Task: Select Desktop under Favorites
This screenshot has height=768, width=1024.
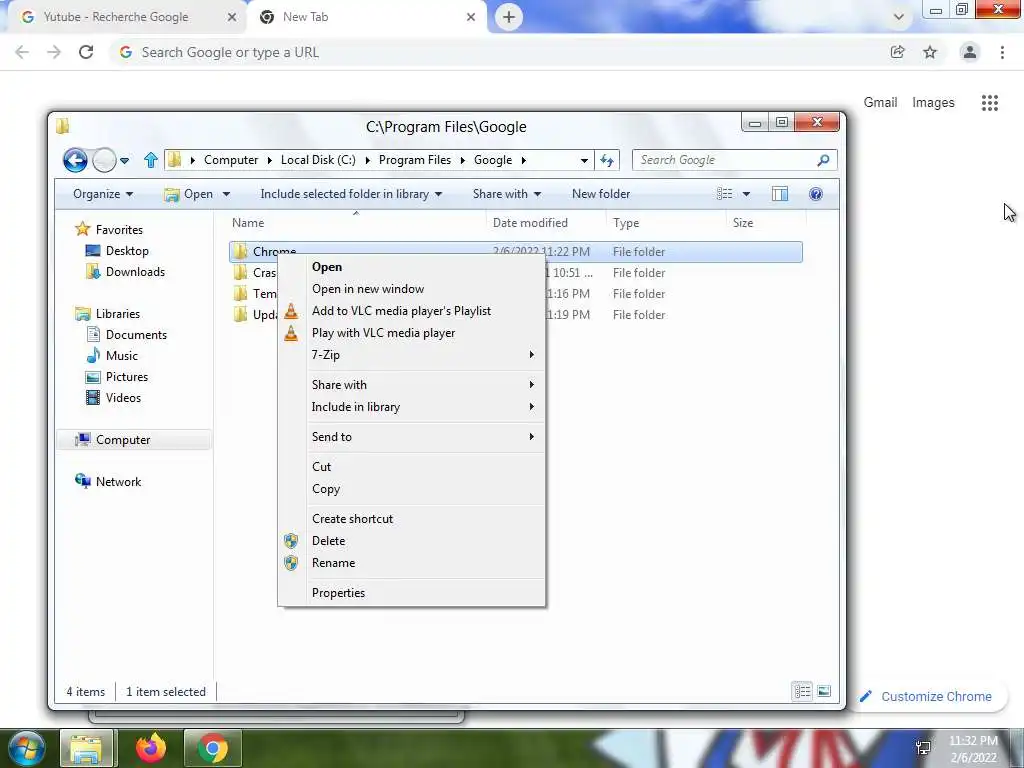Action: pos(127,251)
